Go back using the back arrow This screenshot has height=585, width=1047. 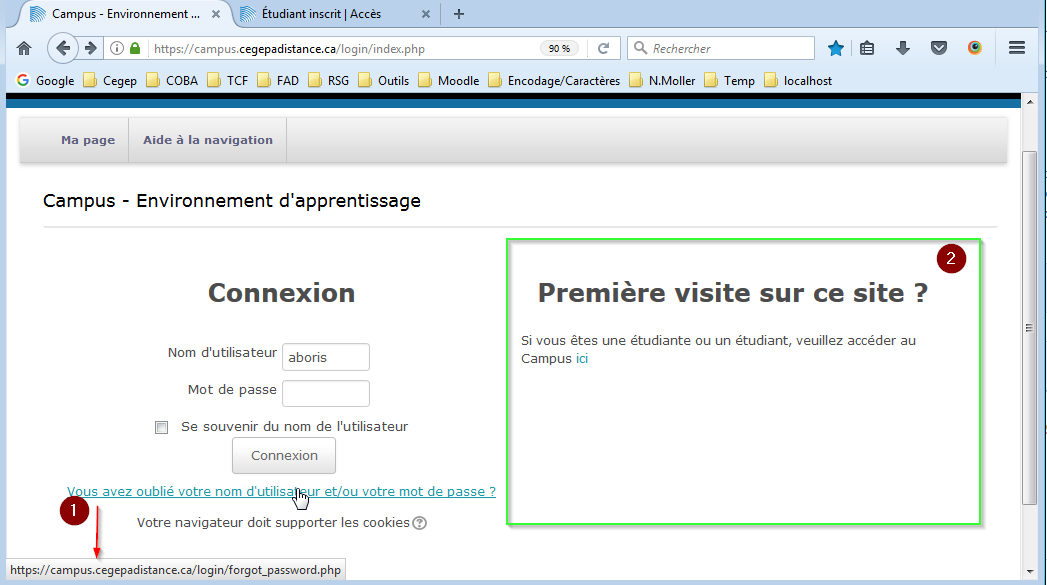point(63,48)
